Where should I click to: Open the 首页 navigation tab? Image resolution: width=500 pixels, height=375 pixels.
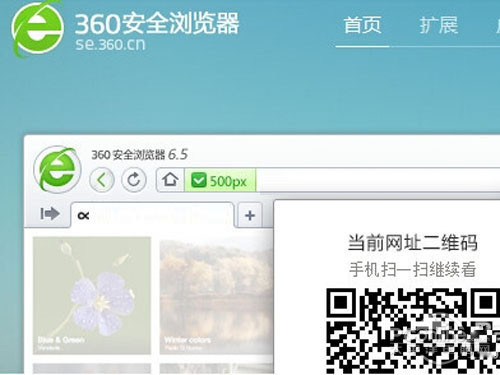click(x=362, y=25)
